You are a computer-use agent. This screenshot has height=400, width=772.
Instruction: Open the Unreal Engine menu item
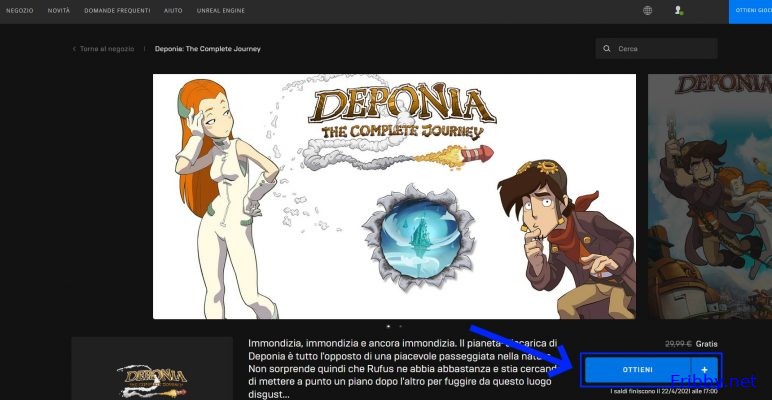click(221, 11)
